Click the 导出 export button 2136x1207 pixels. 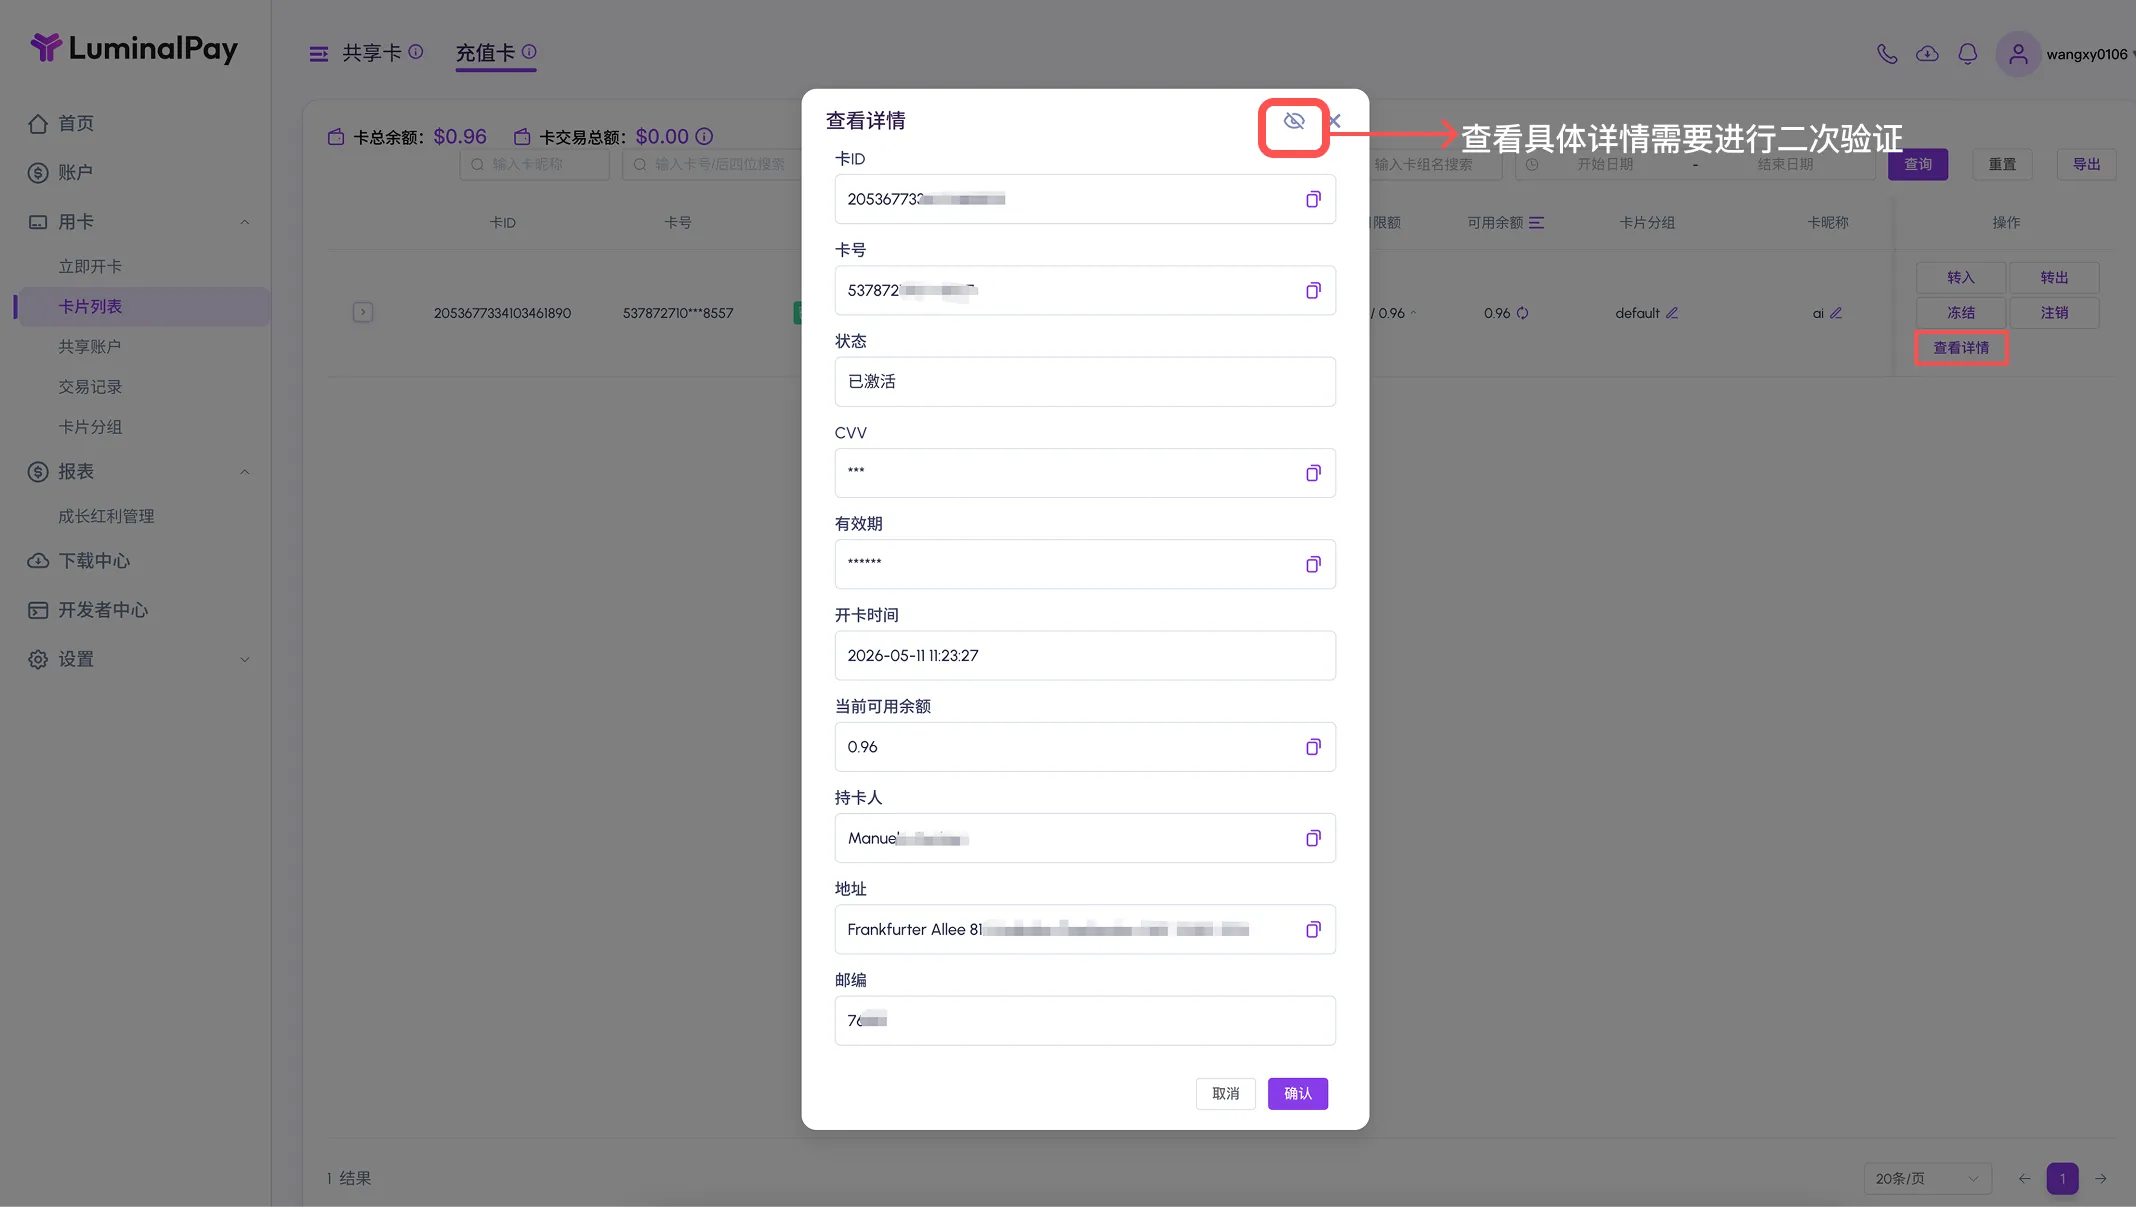tap(2086, 164)
